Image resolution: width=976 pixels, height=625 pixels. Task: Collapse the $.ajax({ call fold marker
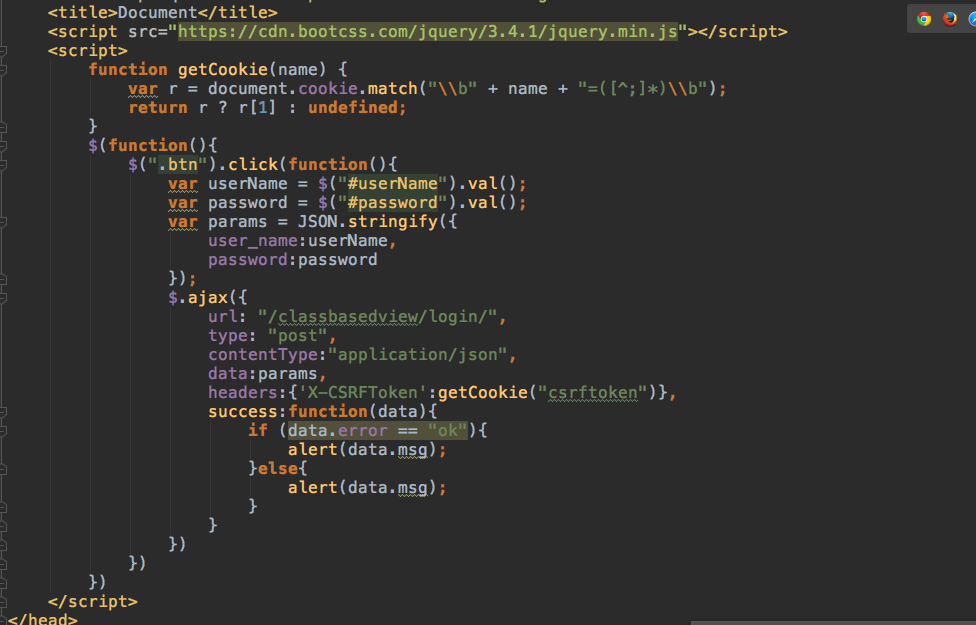[x=3, y=298]
